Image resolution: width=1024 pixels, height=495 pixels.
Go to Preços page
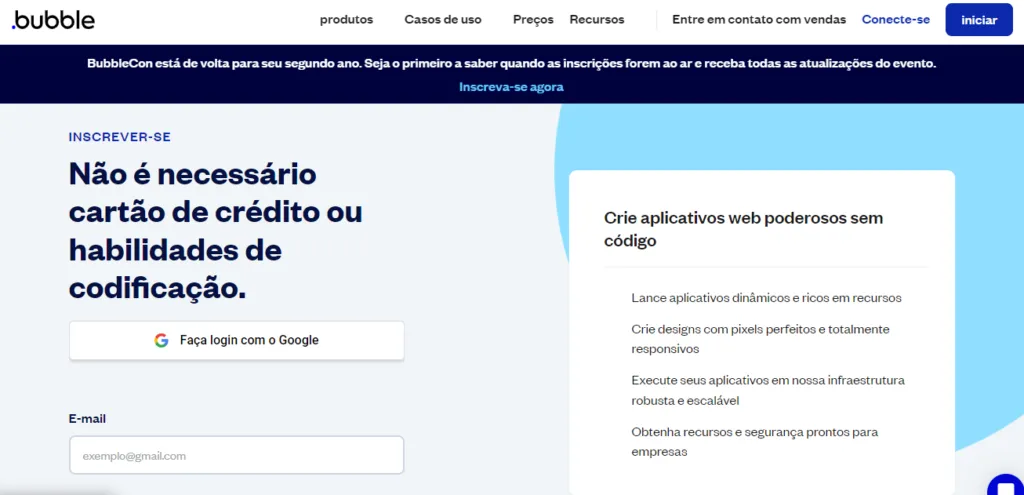(533, 20)
